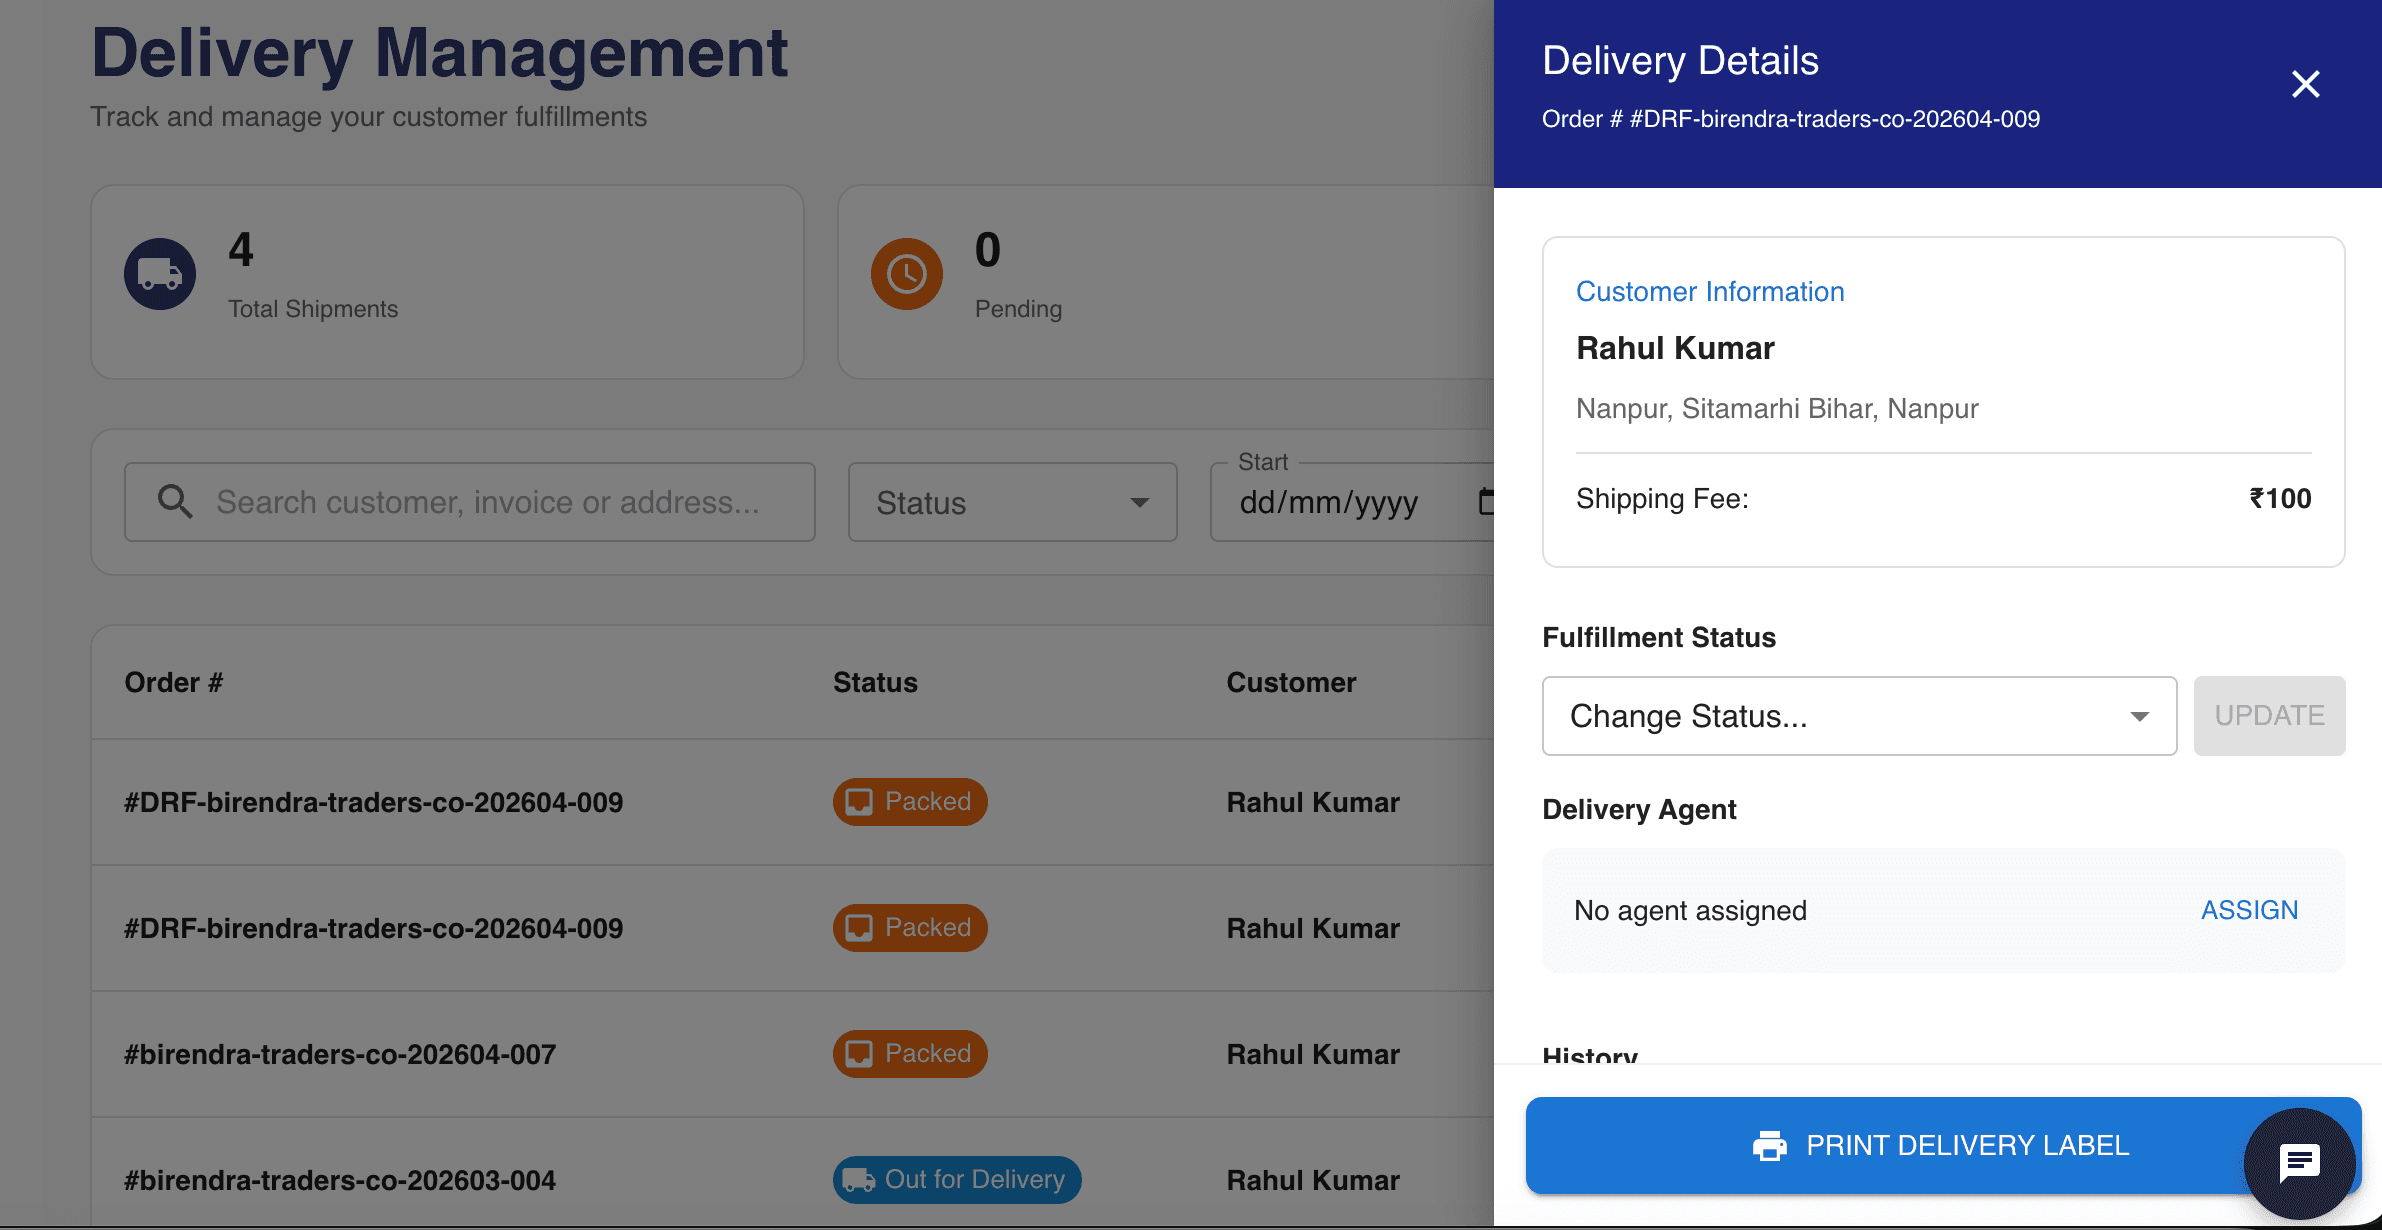Close the Delivery Details panel
Screen dimensions: 2382x1230
coord(2305,84)
